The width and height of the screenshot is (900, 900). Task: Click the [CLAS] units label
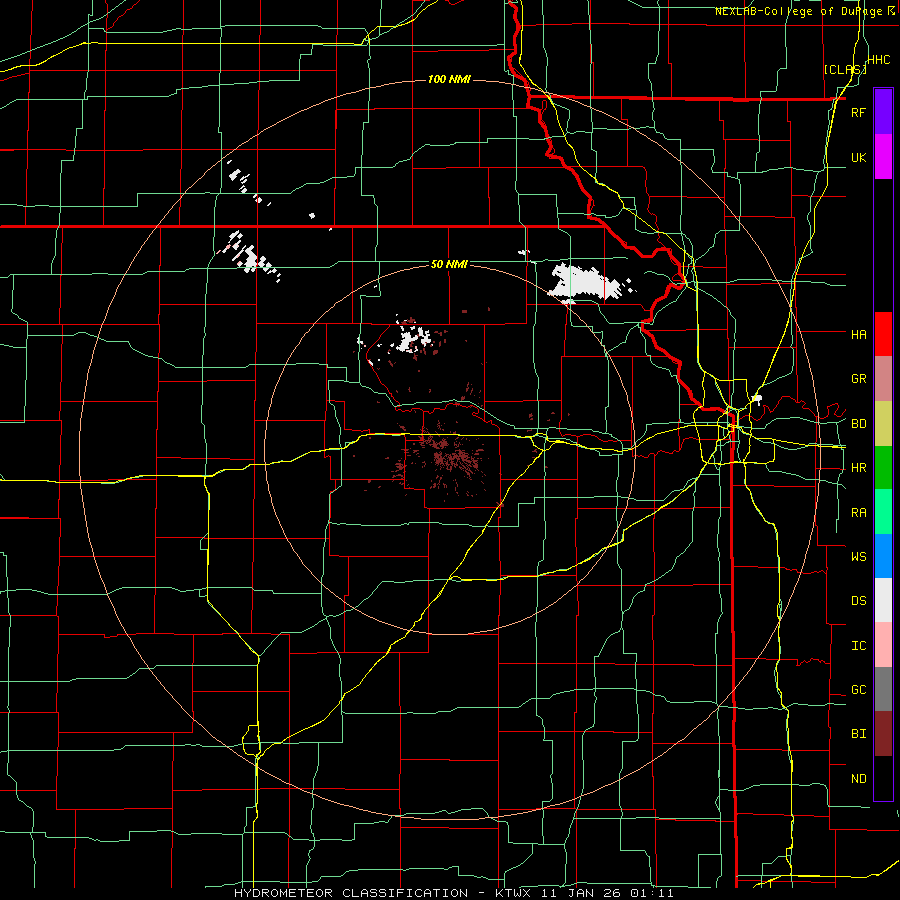pos(845,69)
